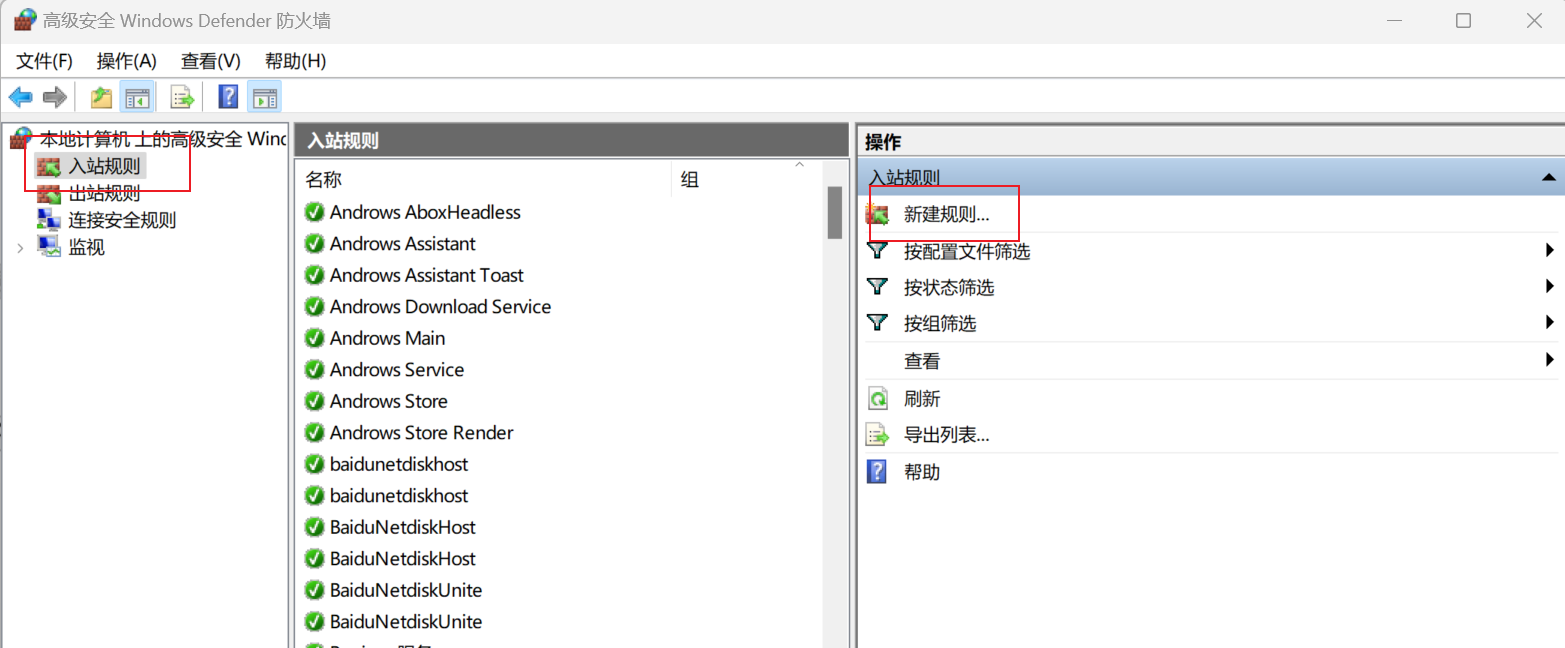
Task: Click the root firewall icon beside 本地计算机
Action: coord(22,139)
